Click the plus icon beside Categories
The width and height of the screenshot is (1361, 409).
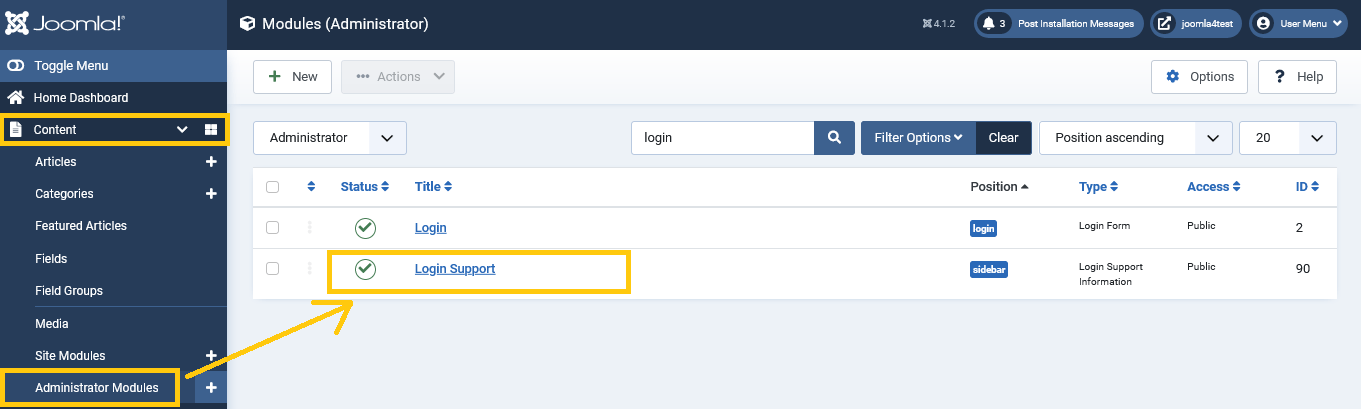211,194
